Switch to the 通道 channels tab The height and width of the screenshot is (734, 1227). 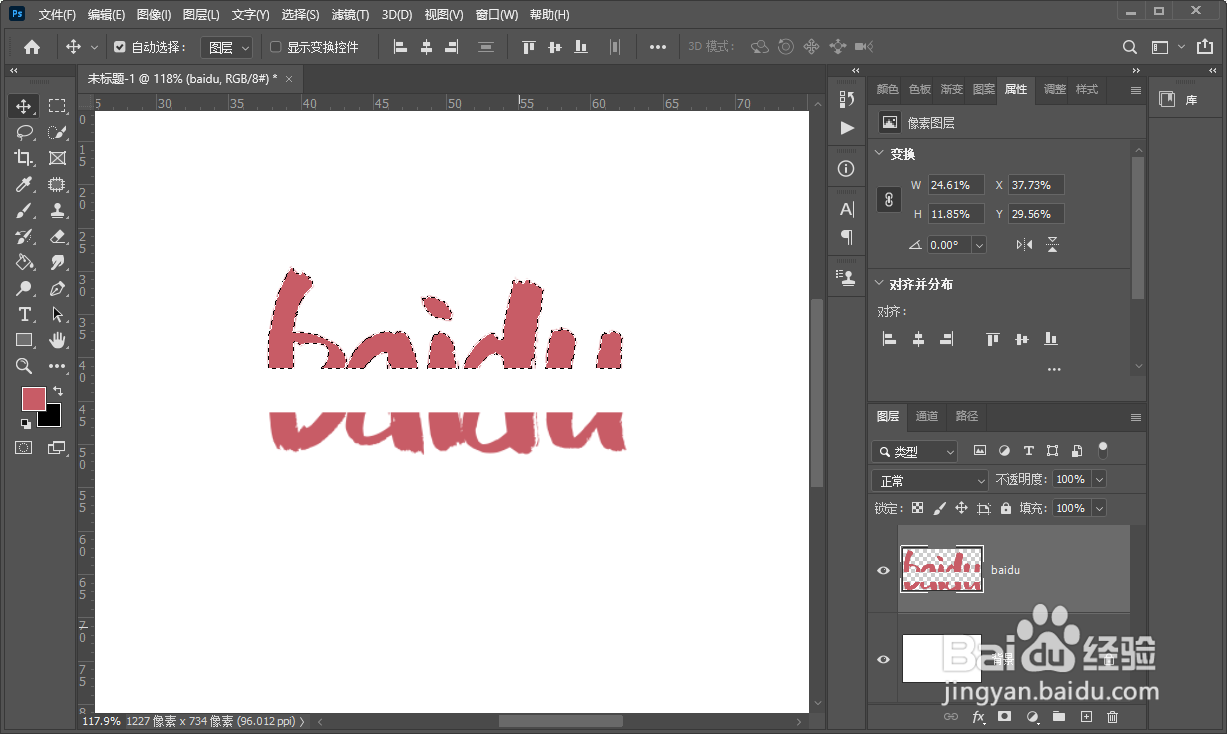click(927, 416)
